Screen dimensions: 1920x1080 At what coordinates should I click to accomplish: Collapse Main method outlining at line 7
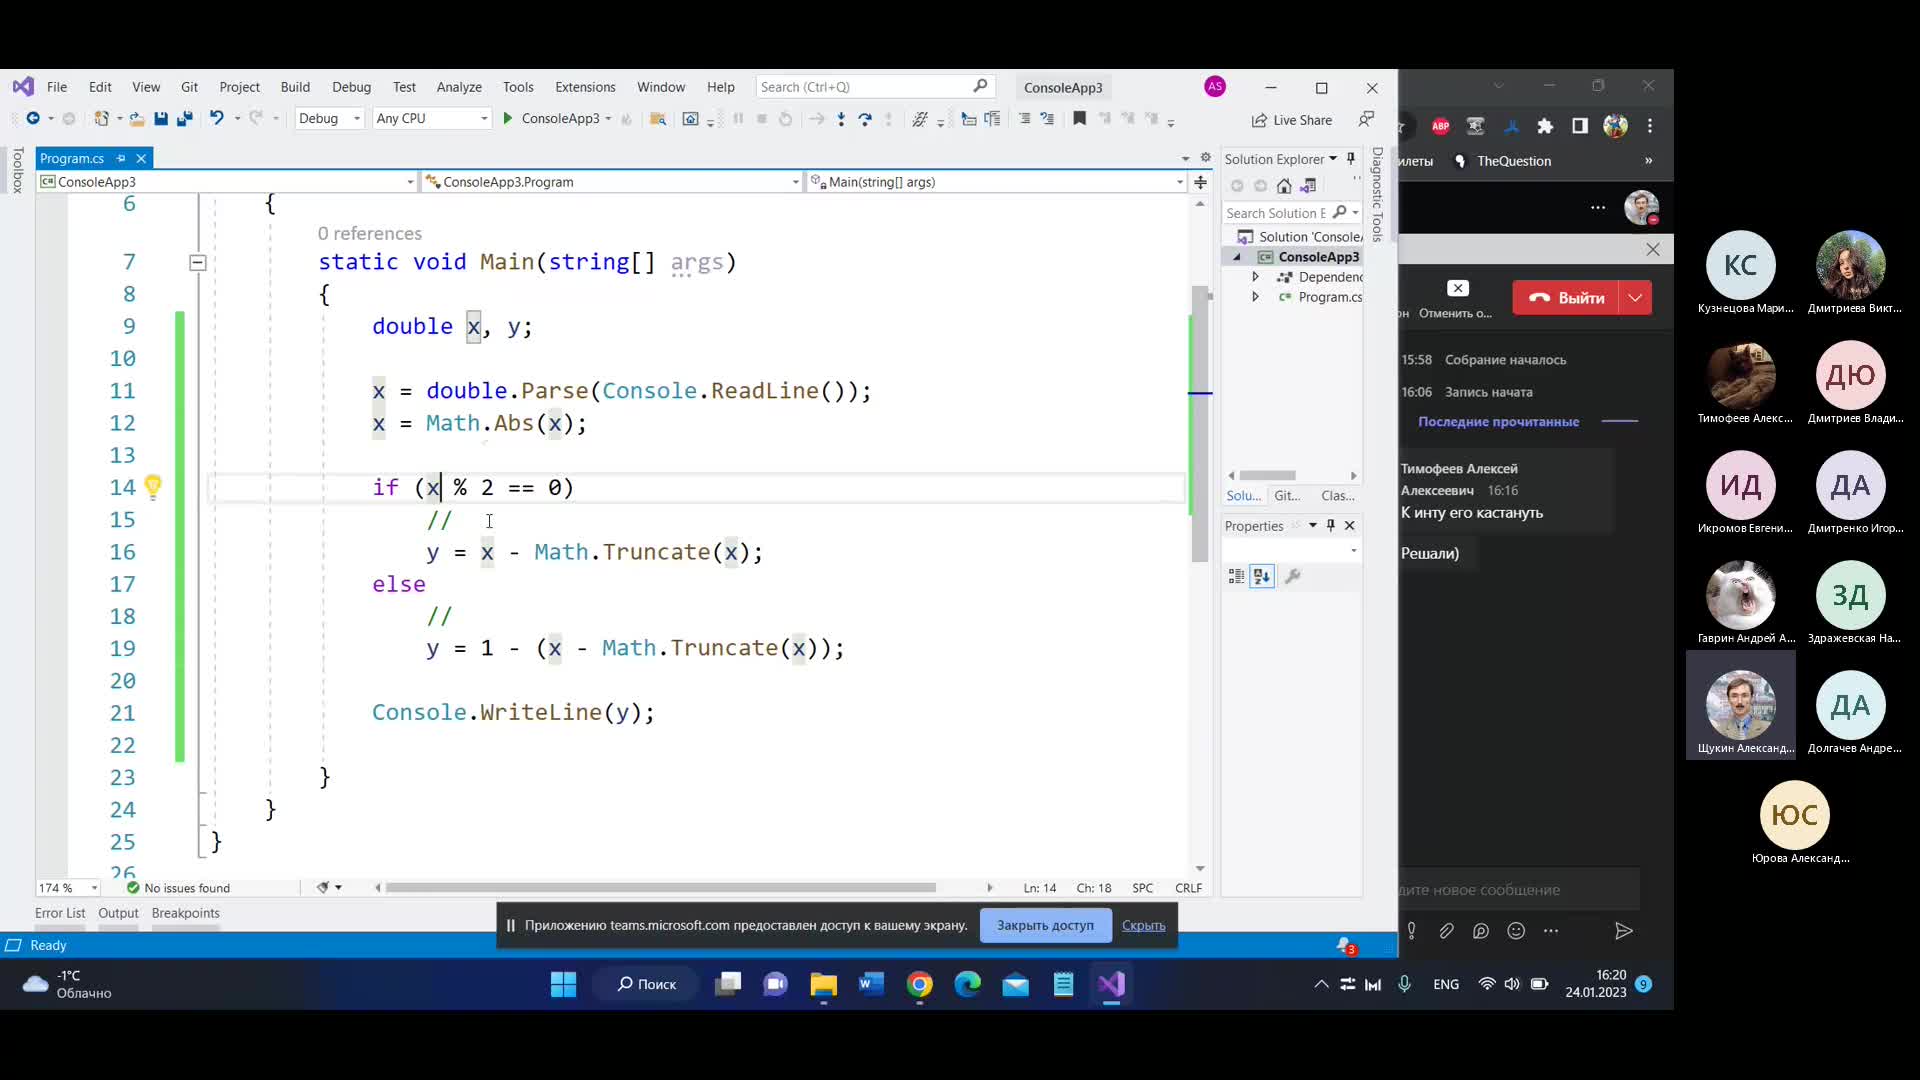[x=197, y=262]
